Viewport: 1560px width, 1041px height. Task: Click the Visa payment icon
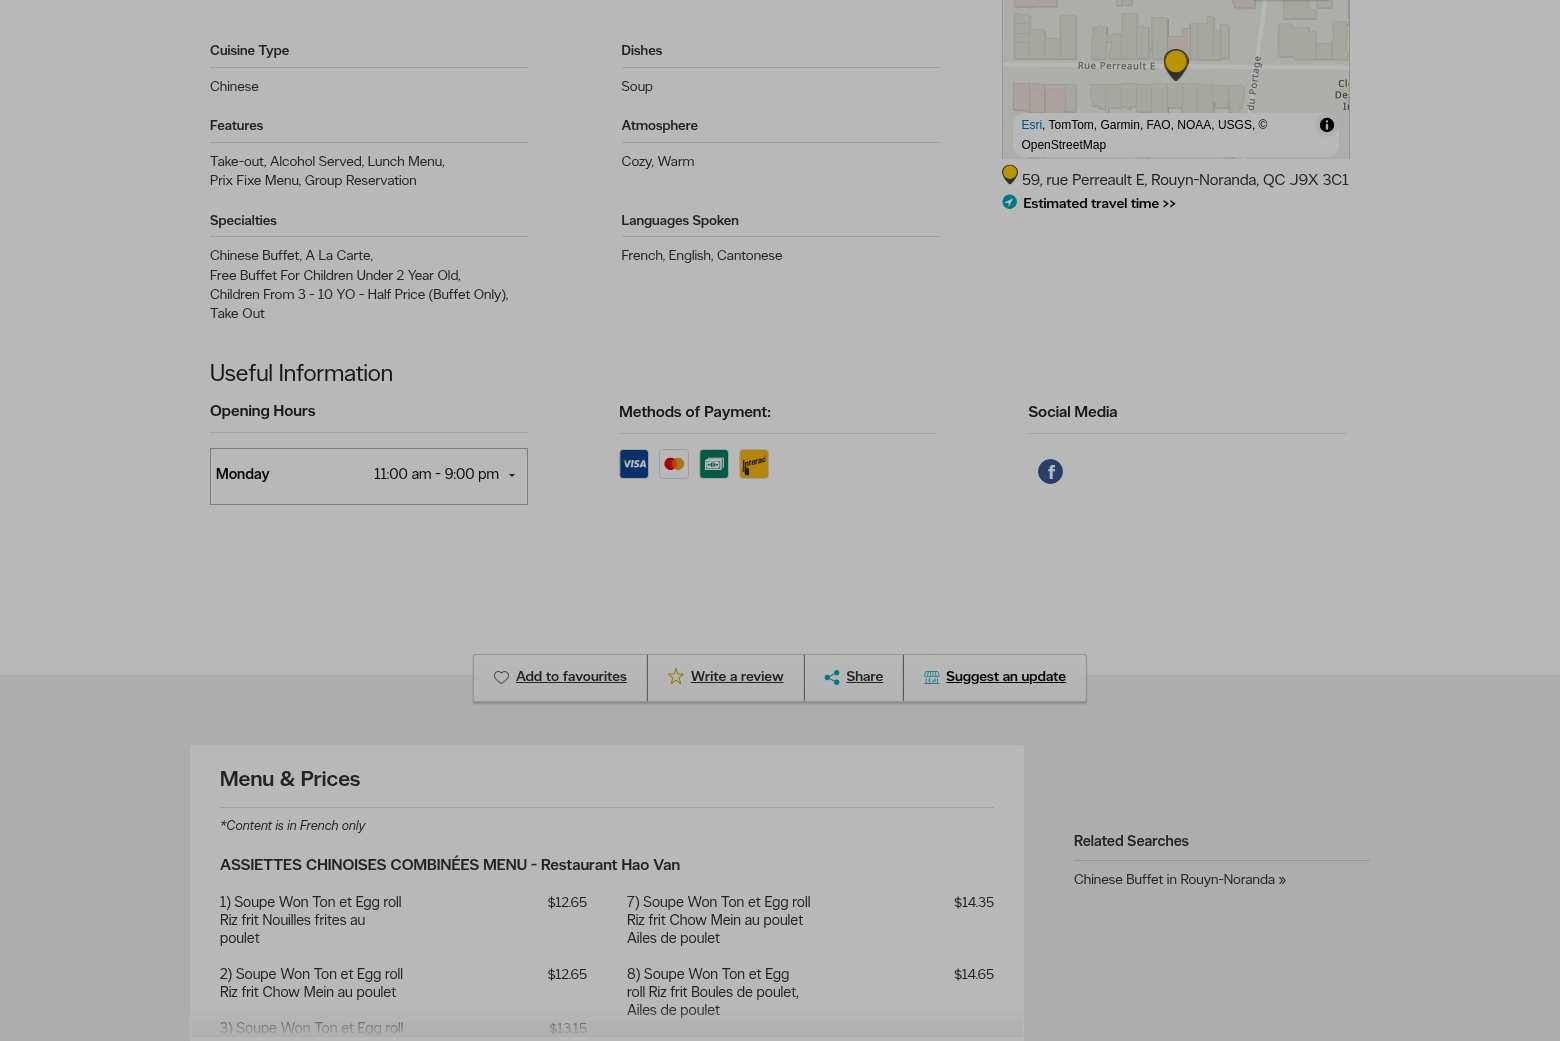(634, 464)
